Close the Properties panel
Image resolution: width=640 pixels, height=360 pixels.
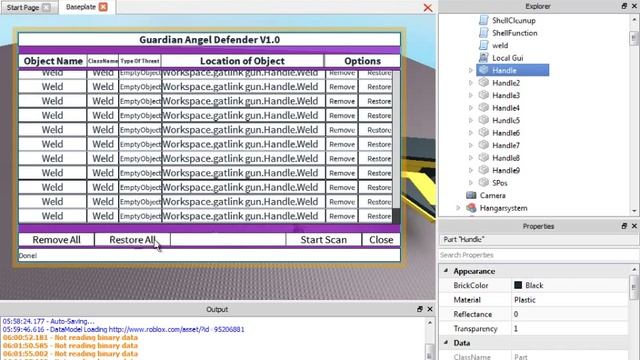click(x=634, y=226)
